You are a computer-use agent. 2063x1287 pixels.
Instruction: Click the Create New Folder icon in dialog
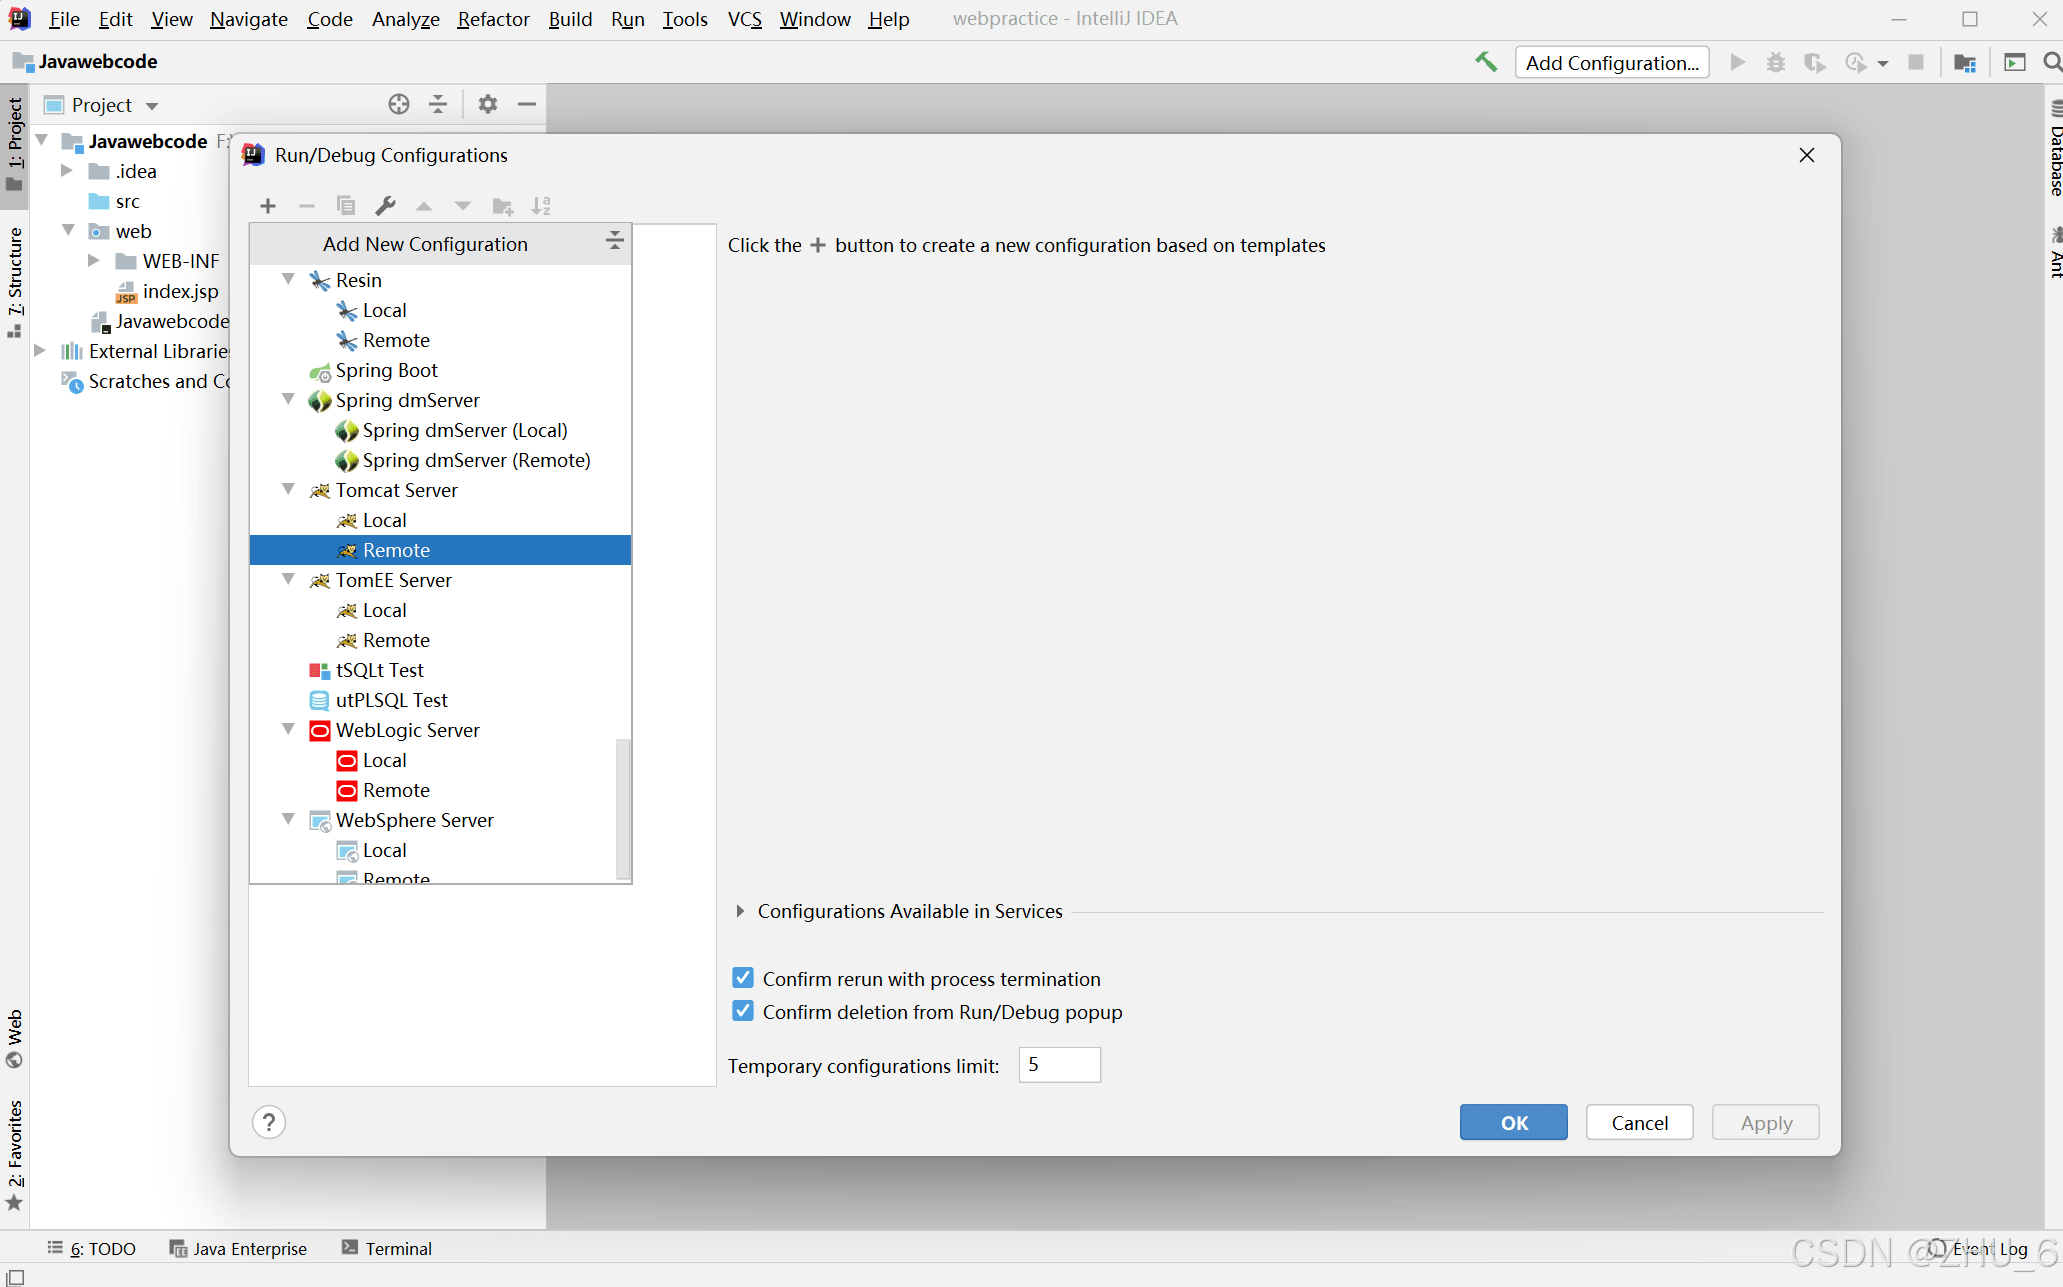503,206
